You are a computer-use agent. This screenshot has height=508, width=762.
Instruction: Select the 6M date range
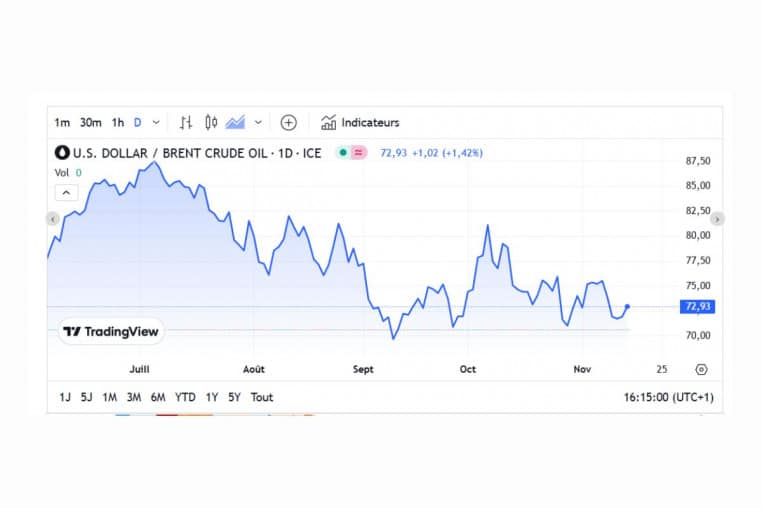coord(158,397)
